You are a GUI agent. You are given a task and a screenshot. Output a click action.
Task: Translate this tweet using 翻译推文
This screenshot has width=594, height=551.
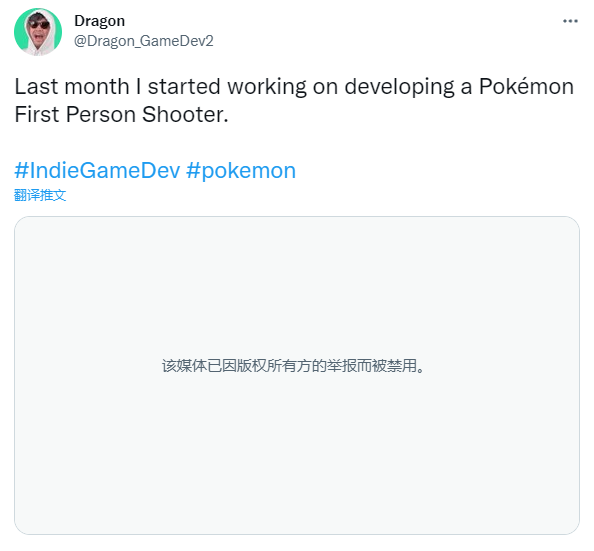pos(40,195)
